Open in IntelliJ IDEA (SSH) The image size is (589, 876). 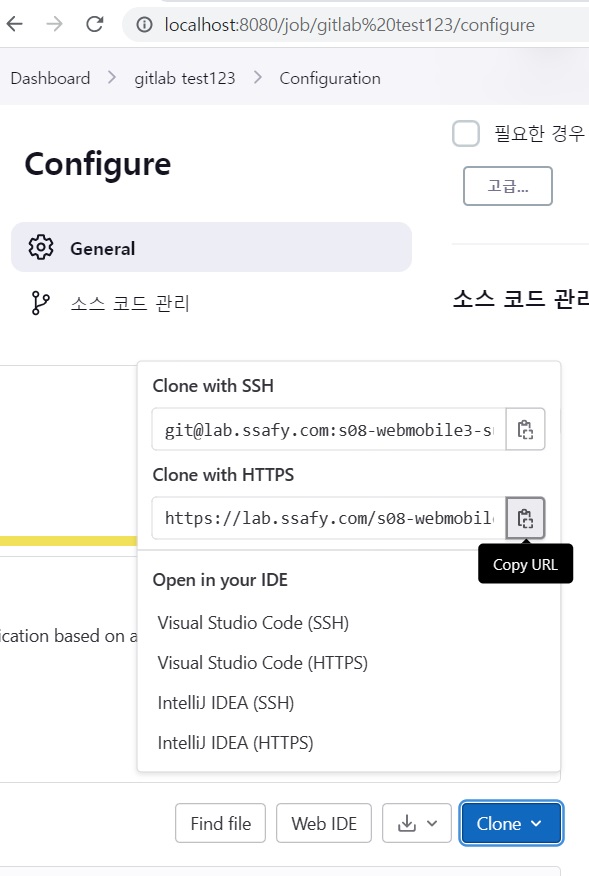click(x=226, y=703)
